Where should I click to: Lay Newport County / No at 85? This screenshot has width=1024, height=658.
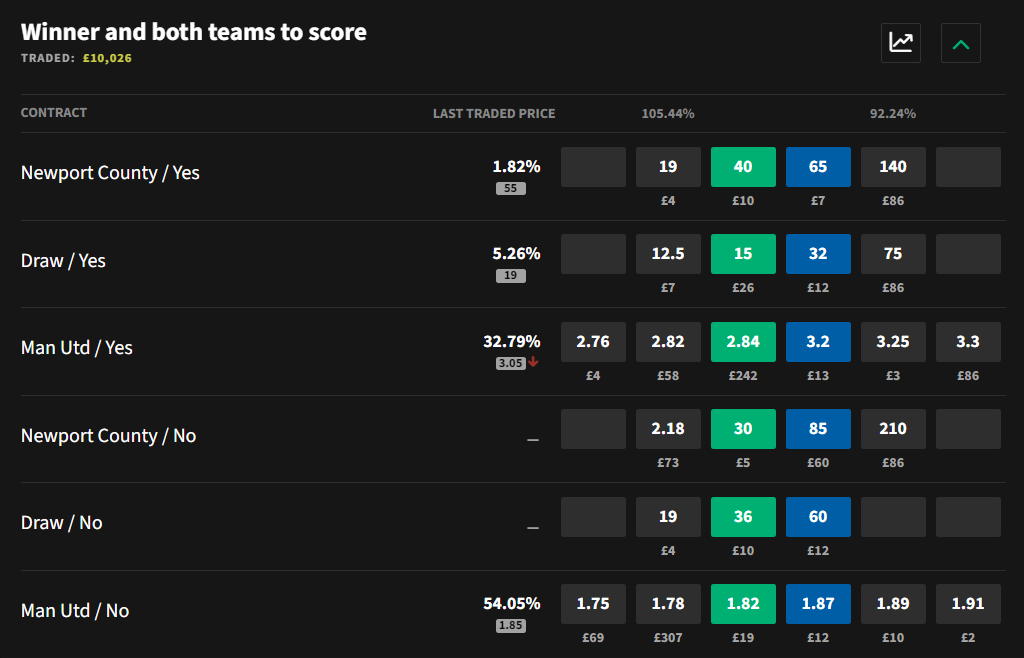[x=818, y=429]
